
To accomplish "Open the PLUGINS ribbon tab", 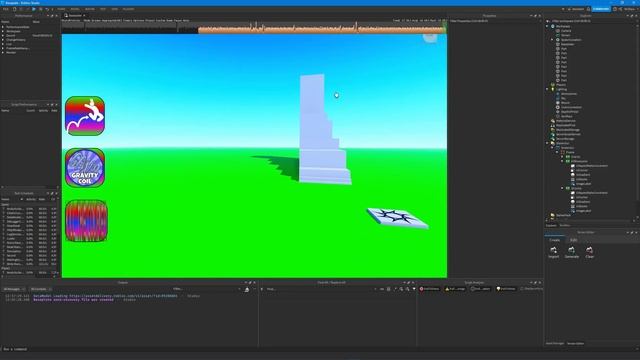I will pyautogui.click(x=128, y=9).
